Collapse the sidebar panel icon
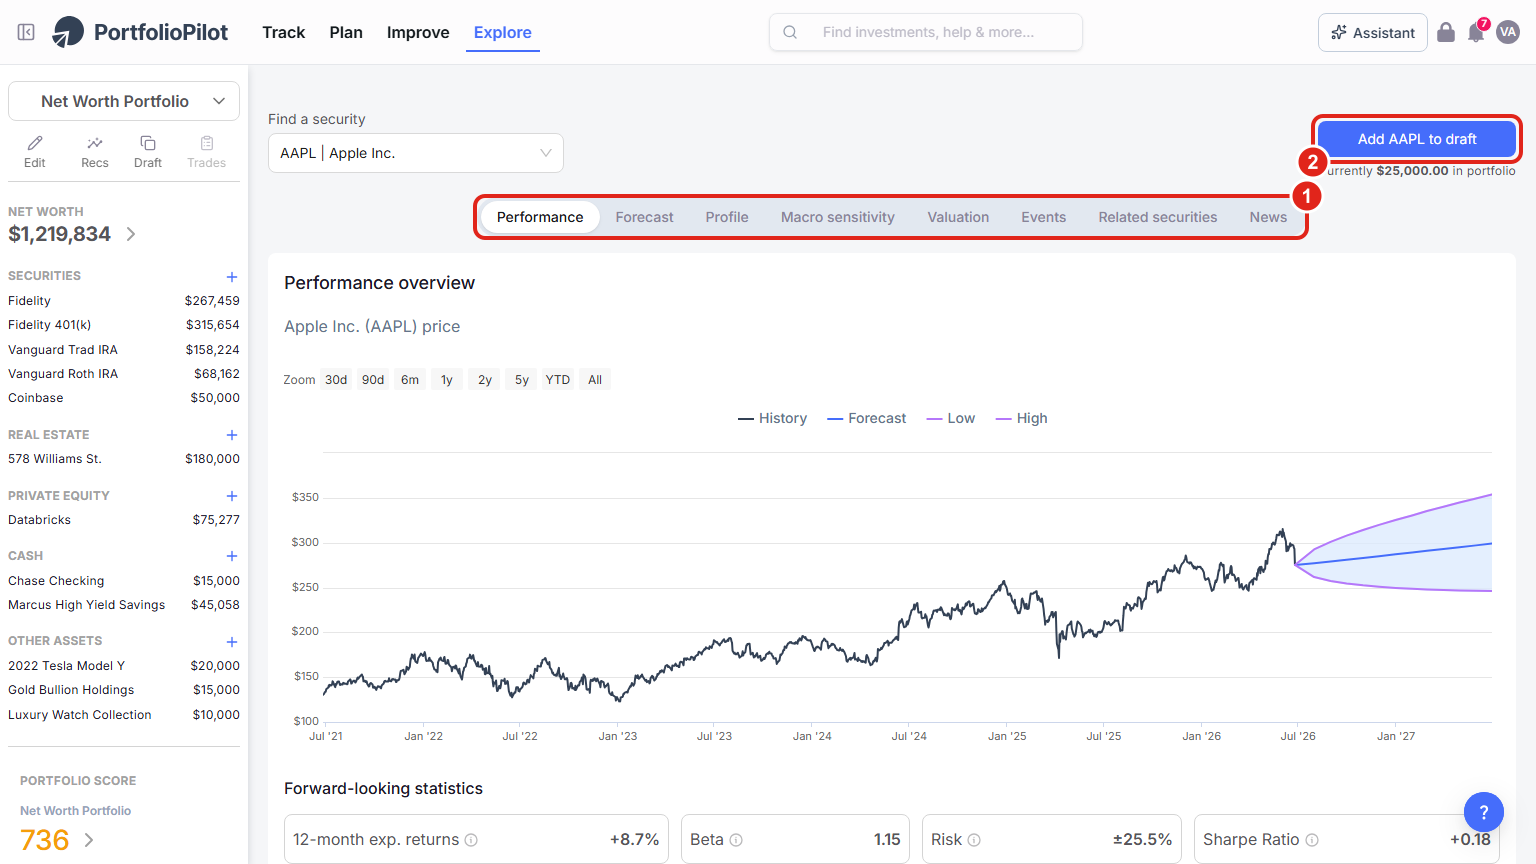This screenshot has height=864, width=1536. 27,32
